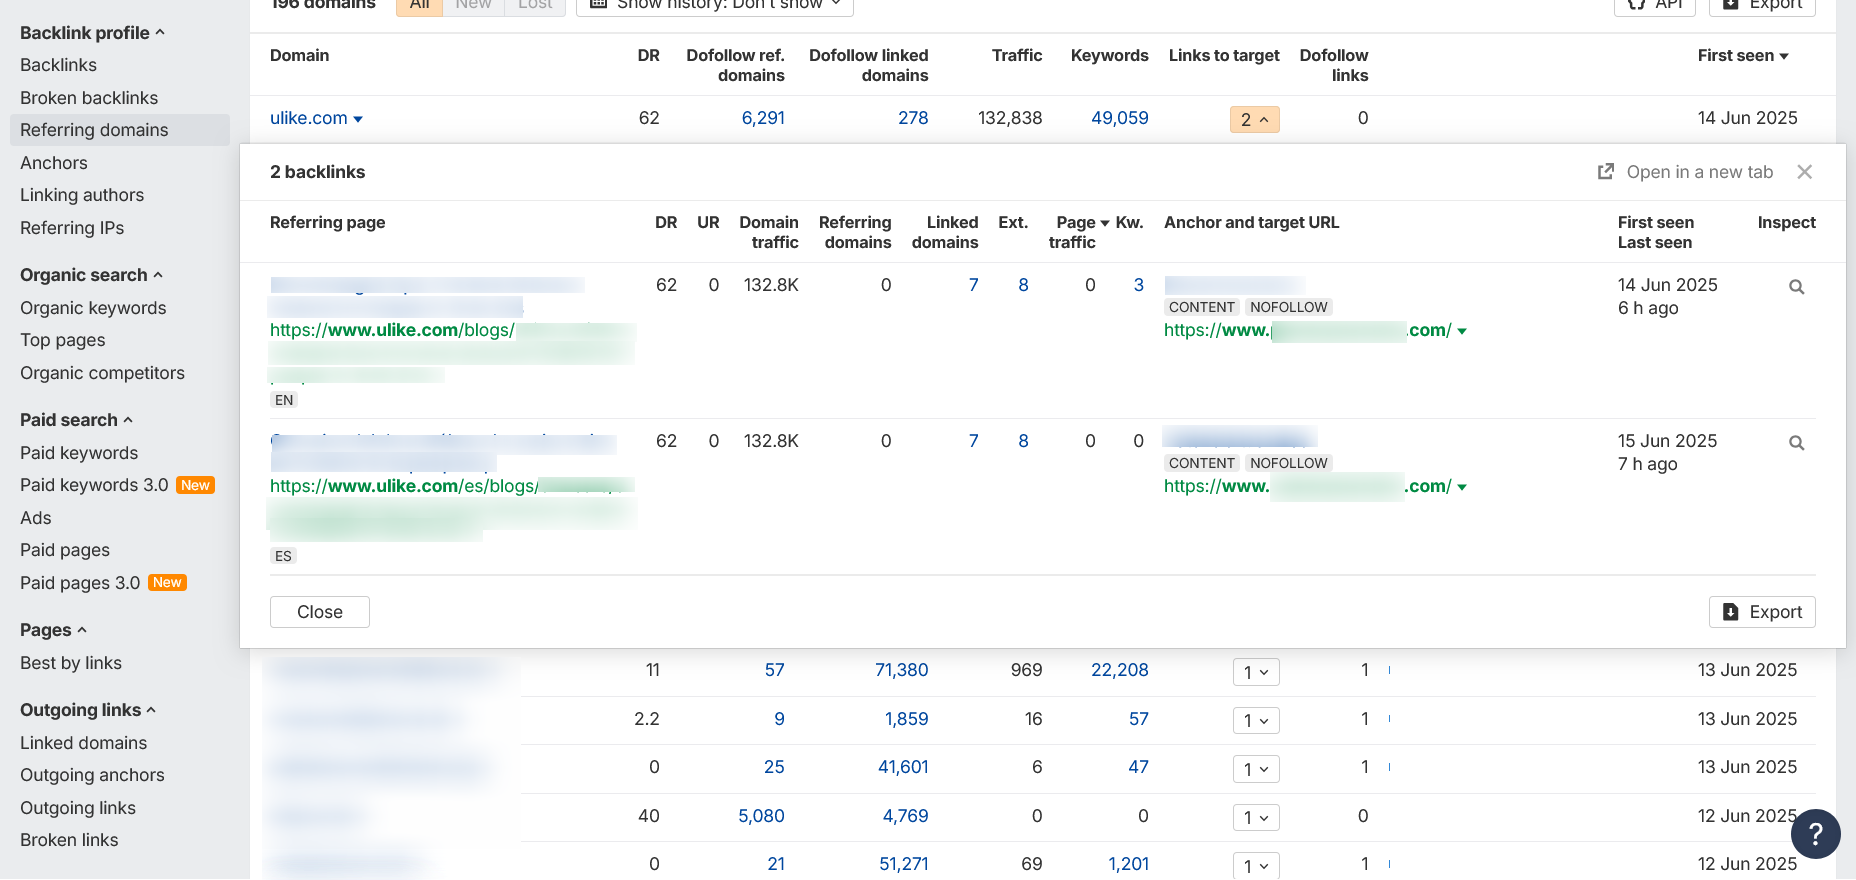1856x880 pixels.
Task: Expand links to target for row with DR 2.2
Action: coord(1256,720)
